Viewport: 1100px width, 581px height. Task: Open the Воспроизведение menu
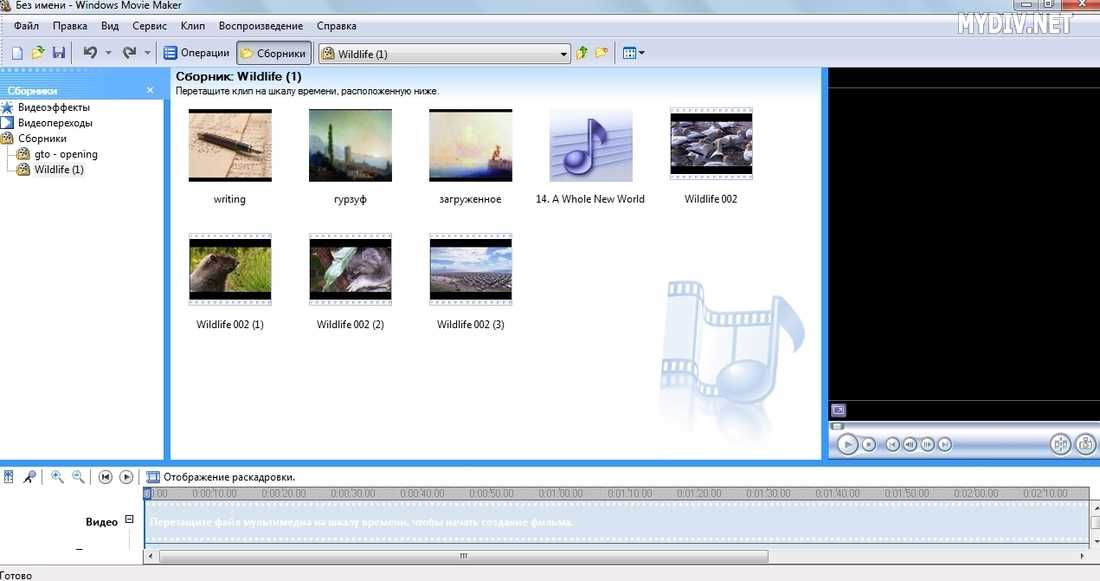pyautogui.click(x=259, y=26)
